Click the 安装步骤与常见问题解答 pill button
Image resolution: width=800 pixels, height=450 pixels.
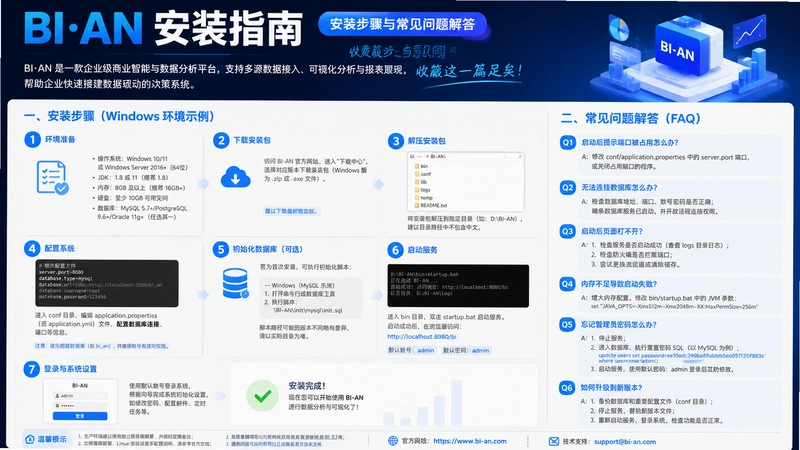[x=403, y=24]
